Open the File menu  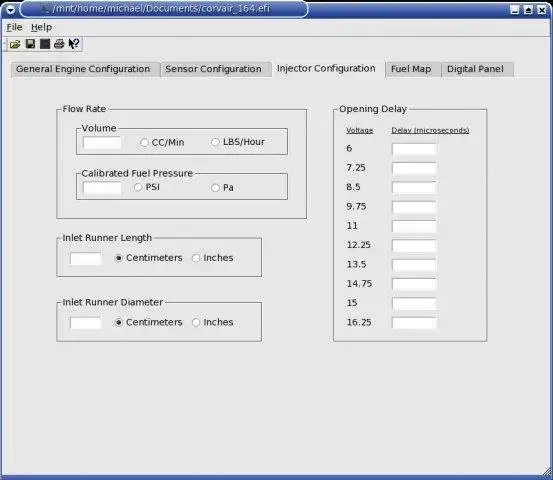coord(14,27)
